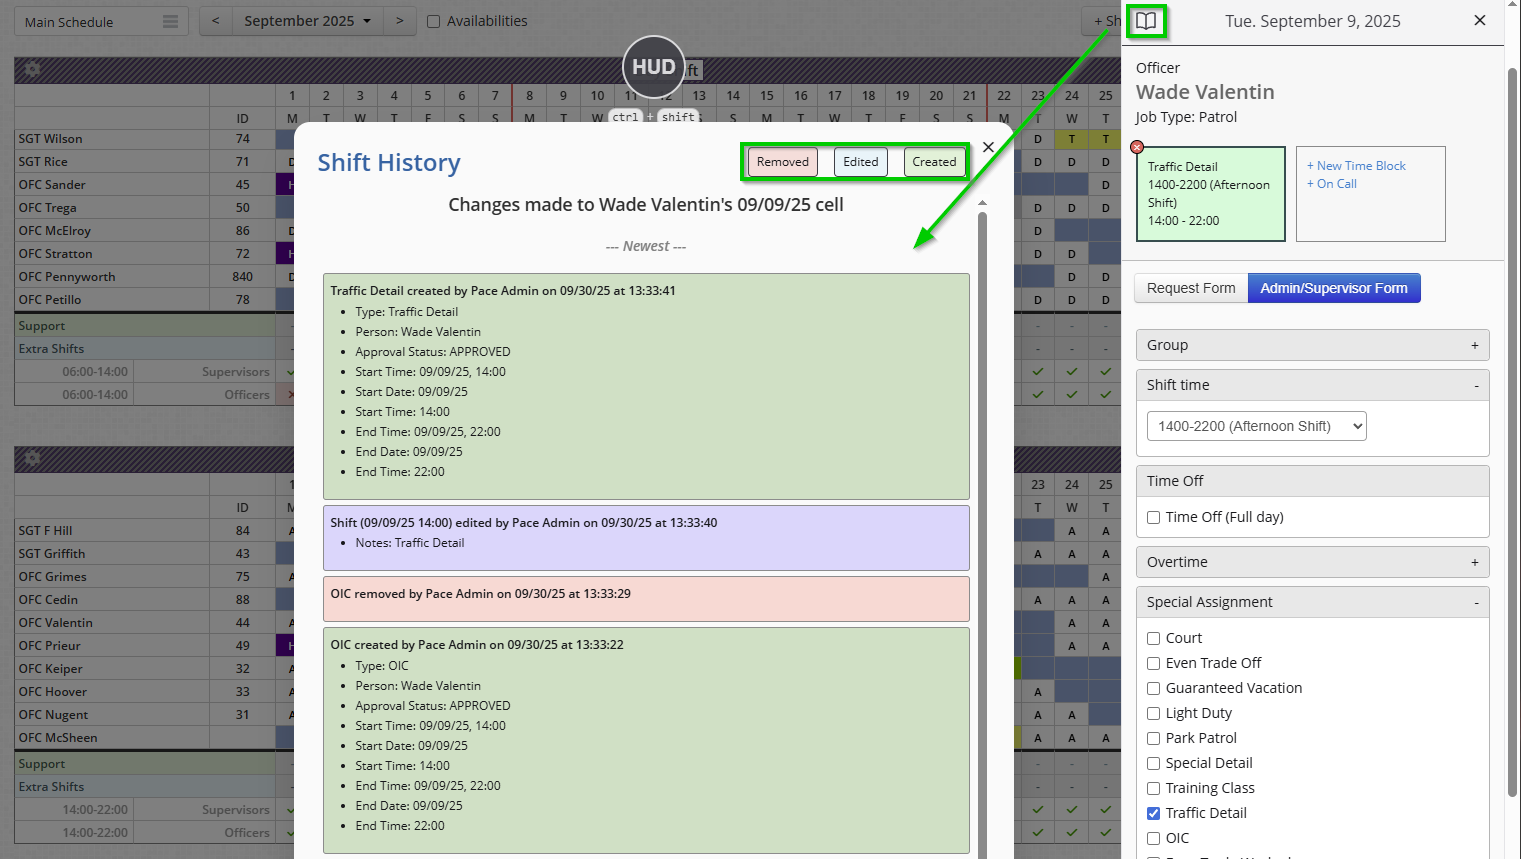Viewport: 1521px width, 859px height.
Task: Switch to the Request Form tab
Action: click(1190, 288)
